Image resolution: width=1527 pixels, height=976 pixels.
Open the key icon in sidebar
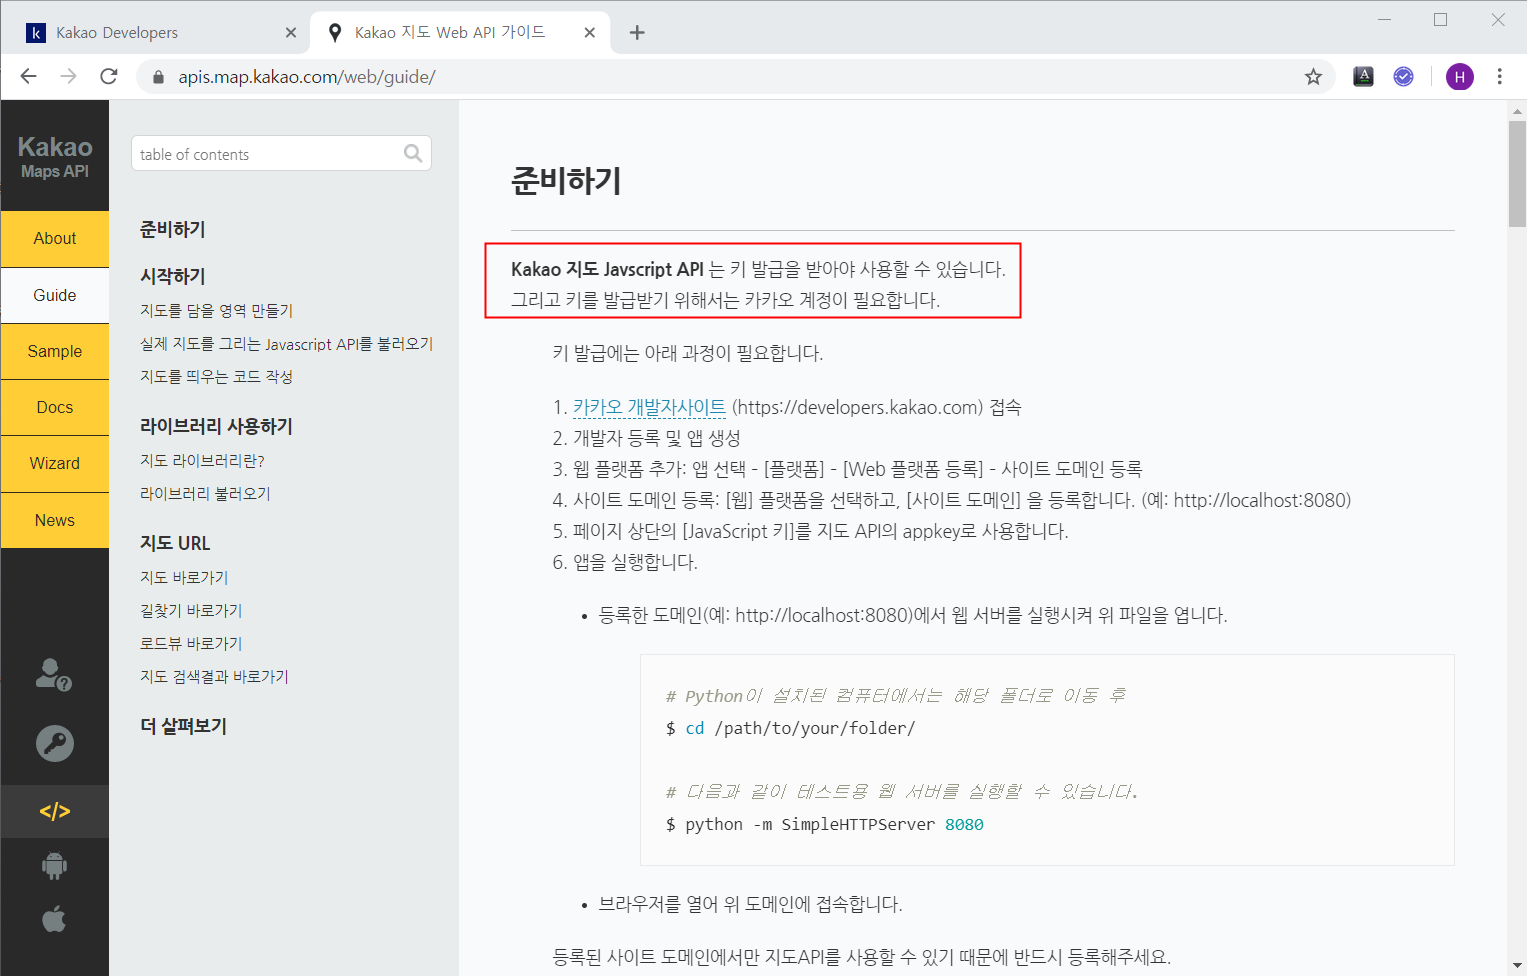tap(55, 743)
